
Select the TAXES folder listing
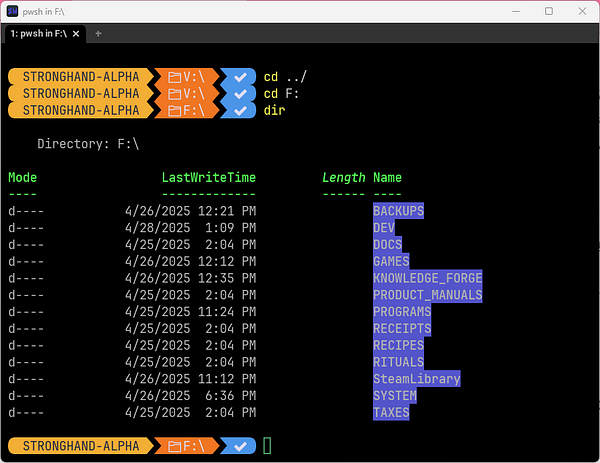click(391, 412)
